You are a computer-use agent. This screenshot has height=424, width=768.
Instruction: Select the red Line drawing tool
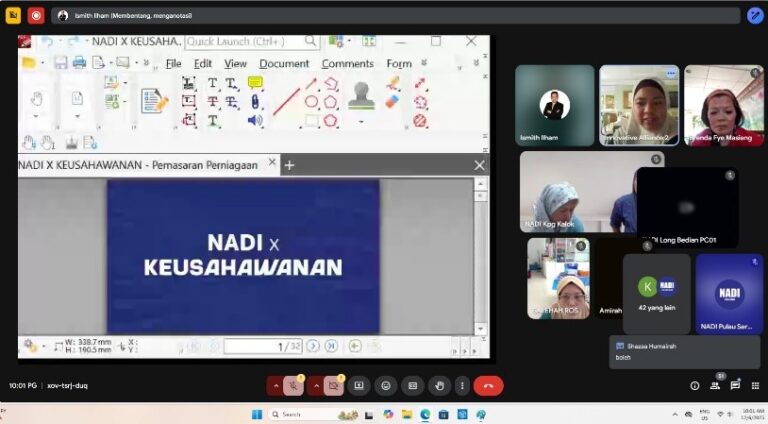(286, 101)
